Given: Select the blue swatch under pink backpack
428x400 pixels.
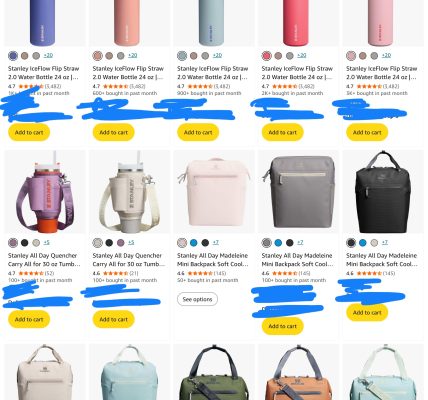Looking at the screenshot, I should point(194,243).
